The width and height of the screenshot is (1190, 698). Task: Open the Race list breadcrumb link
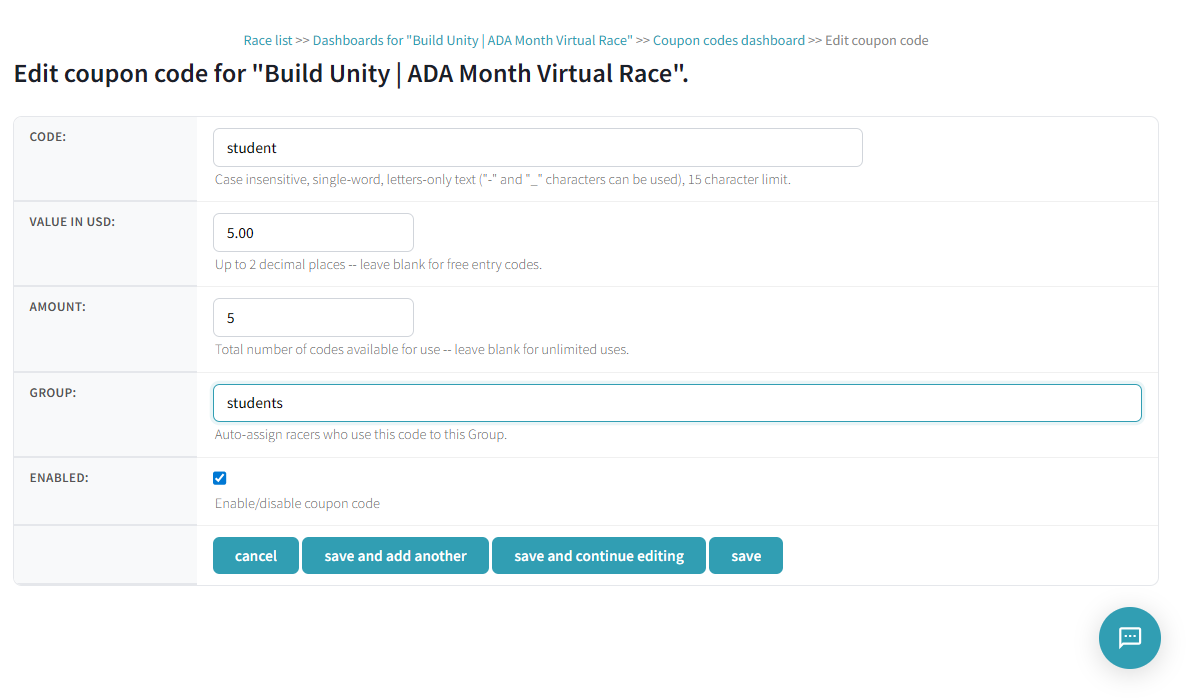(267, 40)
